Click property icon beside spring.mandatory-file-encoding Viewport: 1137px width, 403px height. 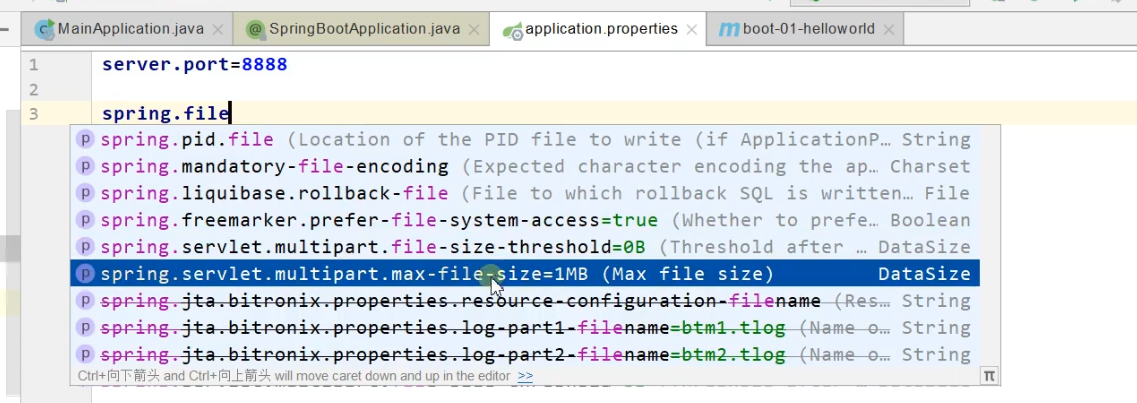click(86, 166)
